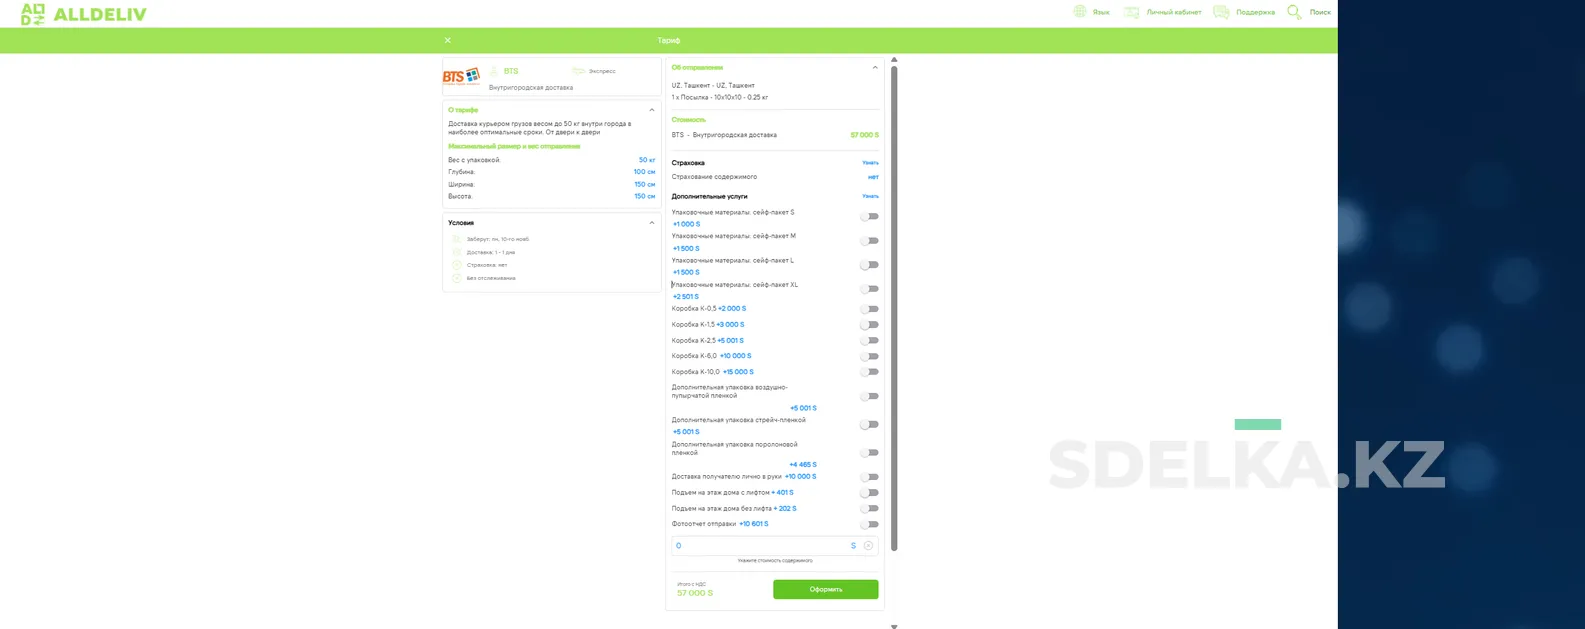This screenshot has width=1585, height=629.
Task: Click the BTS carrier logo
Action: pyautogui.click(x=461, y=76)
